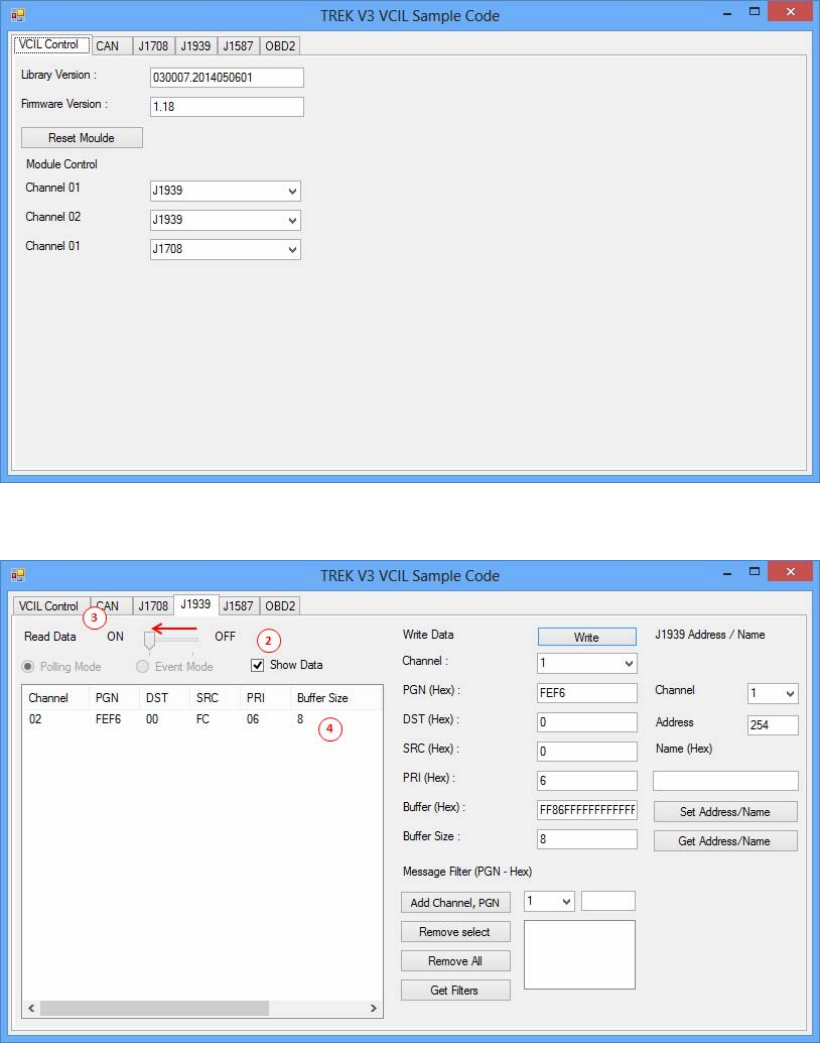This screenshot has height=1043, width=820.
Task: Click the SRC (Hex) input field
Action: click(x=587, y=751)
